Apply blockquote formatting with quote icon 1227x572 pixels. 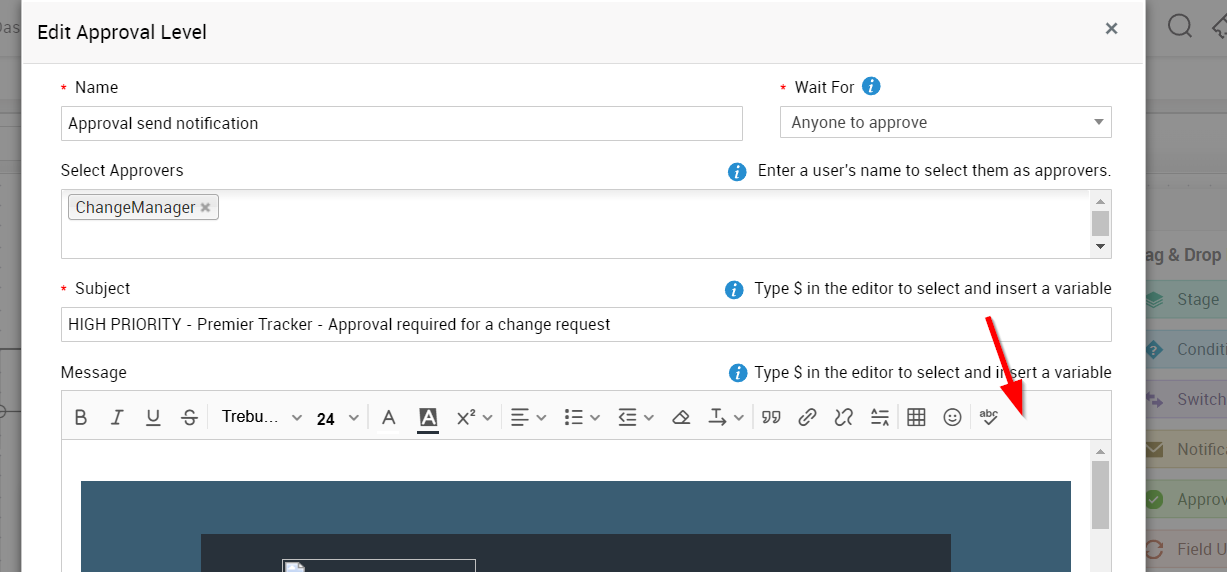coord(771,417)
